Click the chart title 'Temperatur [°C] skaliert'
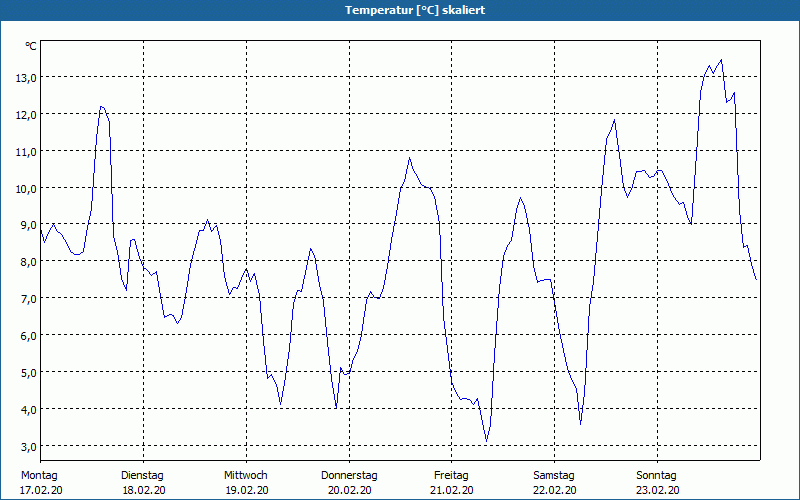This screenshot has width=800, height=500. coord(415,10)
